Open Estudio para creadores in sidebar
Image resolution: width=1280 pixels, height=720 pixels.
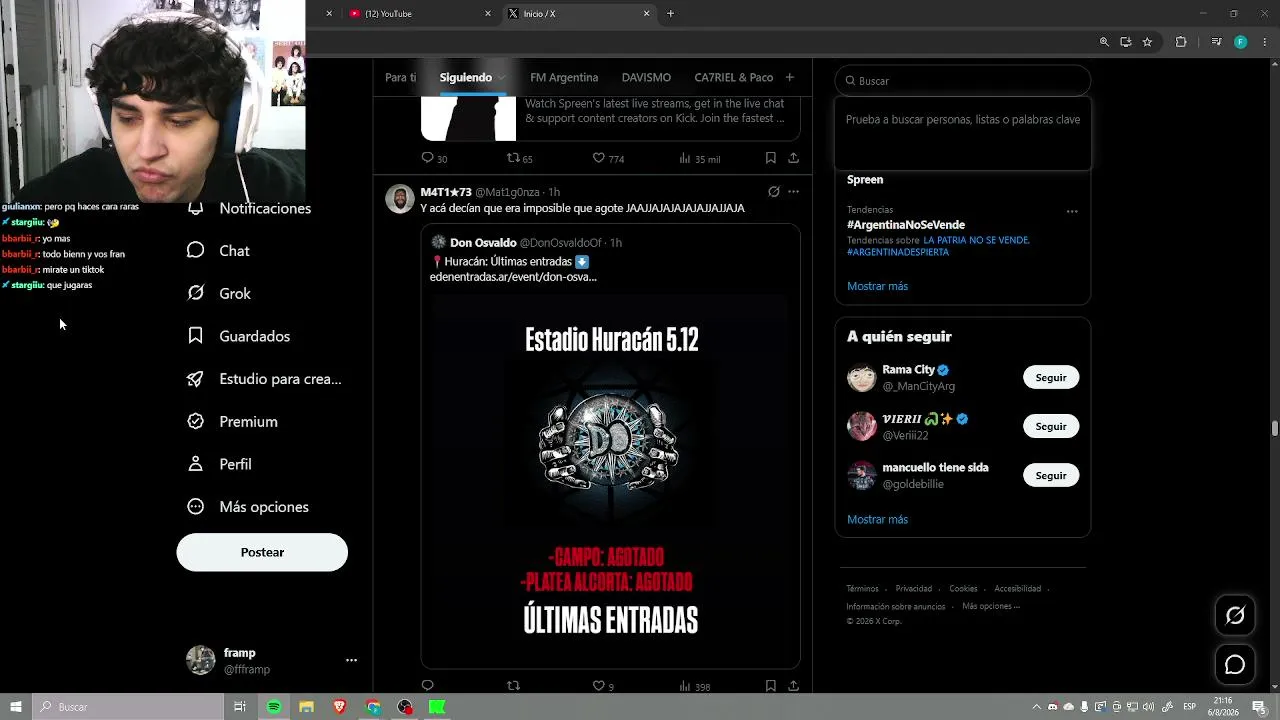coord(264,379)
